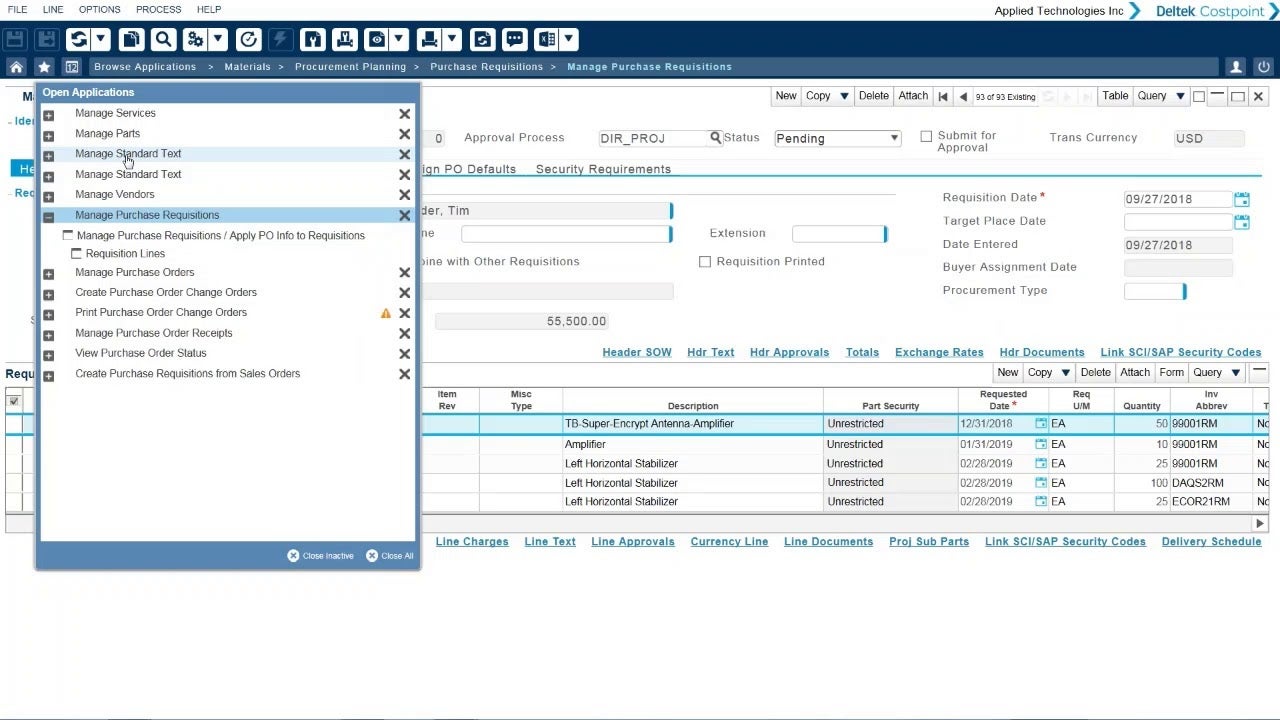Open the calendar picker next to Requisition Date
The image size is (1280, 720).
tap(1242, 199)
